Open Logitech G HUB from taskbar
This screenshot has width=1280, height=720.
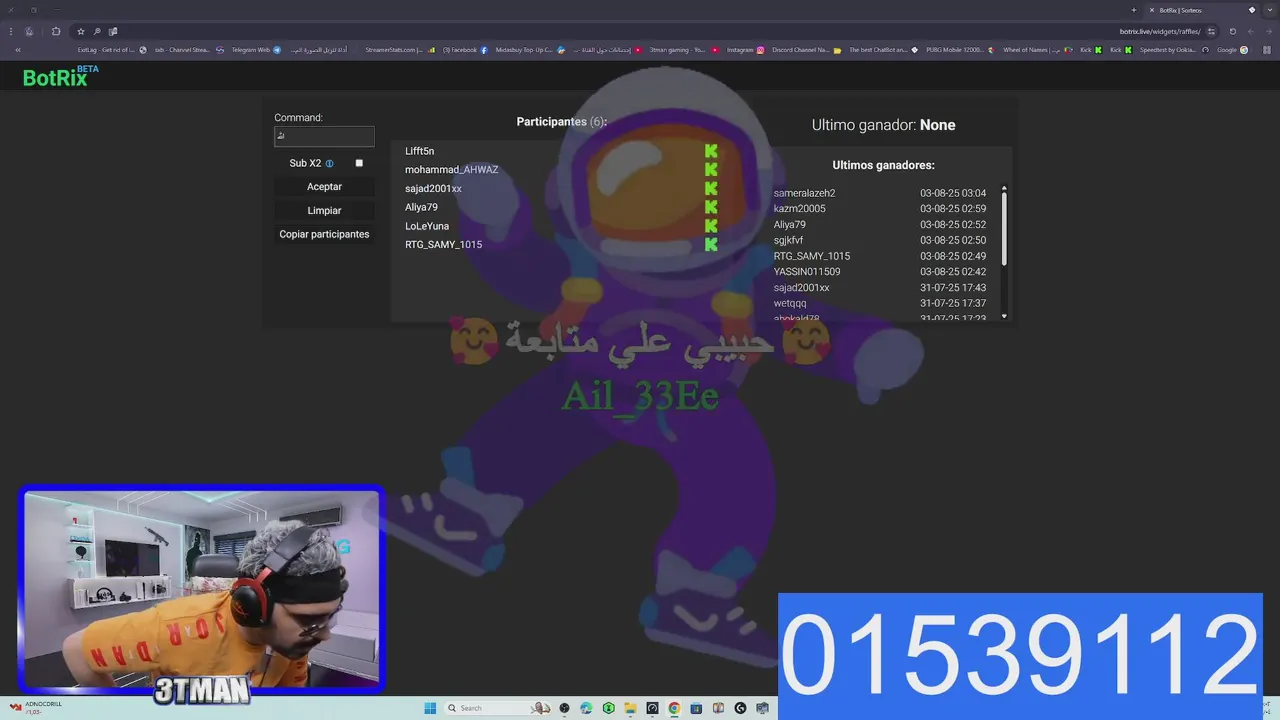pyautogui.click(x=740, y=708)
